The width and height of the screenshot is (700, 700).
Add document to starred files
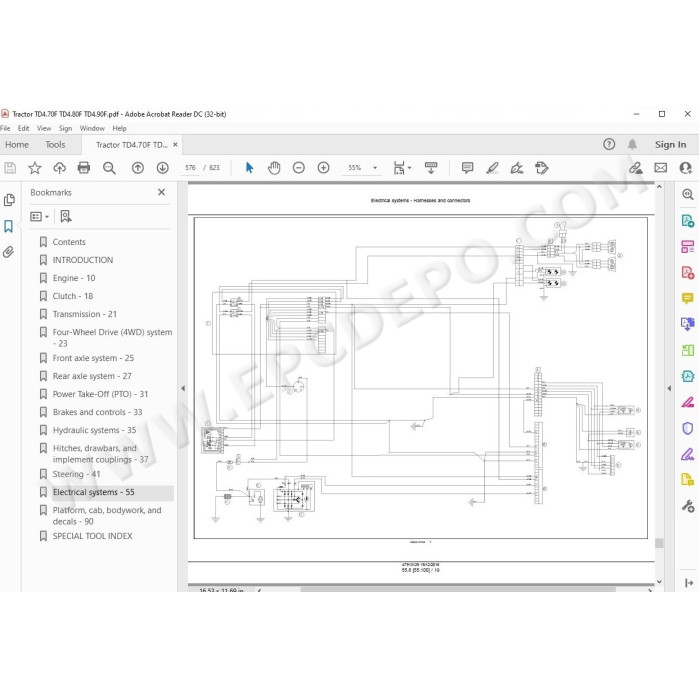click(x=34, y=168)
